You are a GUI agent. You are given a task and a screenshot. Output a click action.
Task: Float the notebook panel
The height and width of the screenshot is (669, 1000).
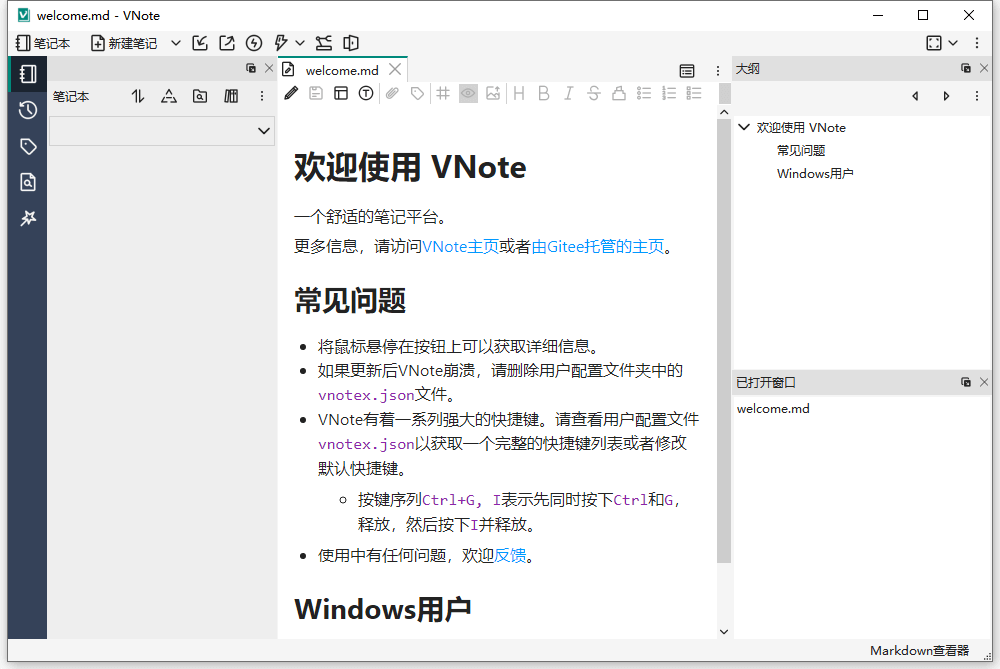click(x=251, y=68)
